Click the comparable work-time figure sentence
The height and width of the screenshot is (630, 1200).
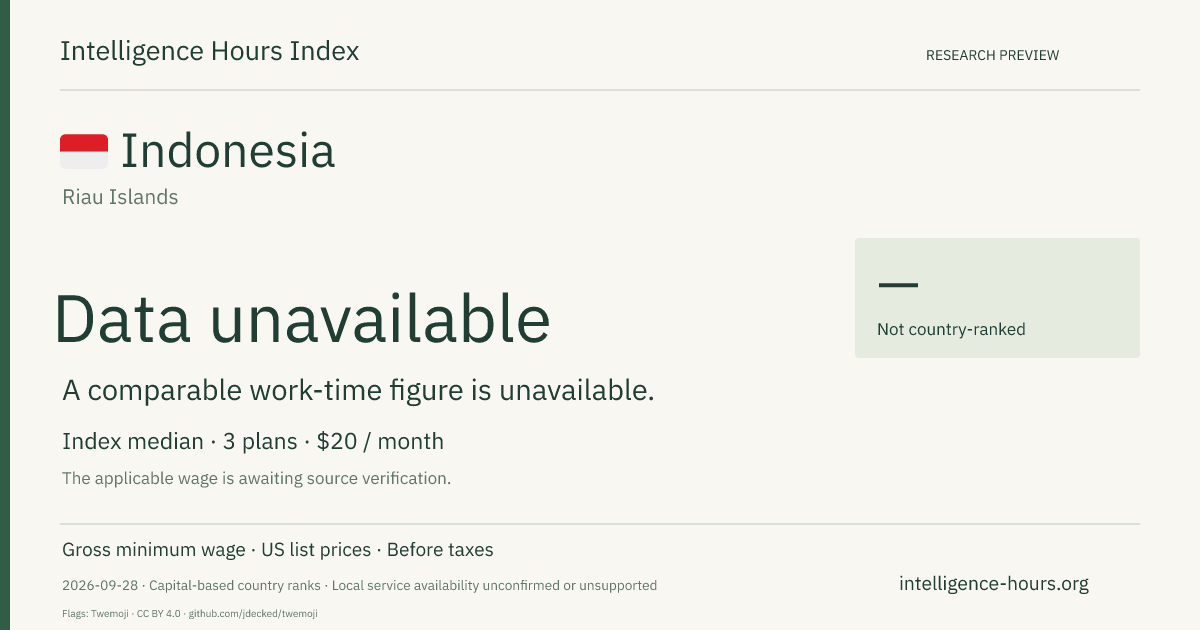[358, 391]
